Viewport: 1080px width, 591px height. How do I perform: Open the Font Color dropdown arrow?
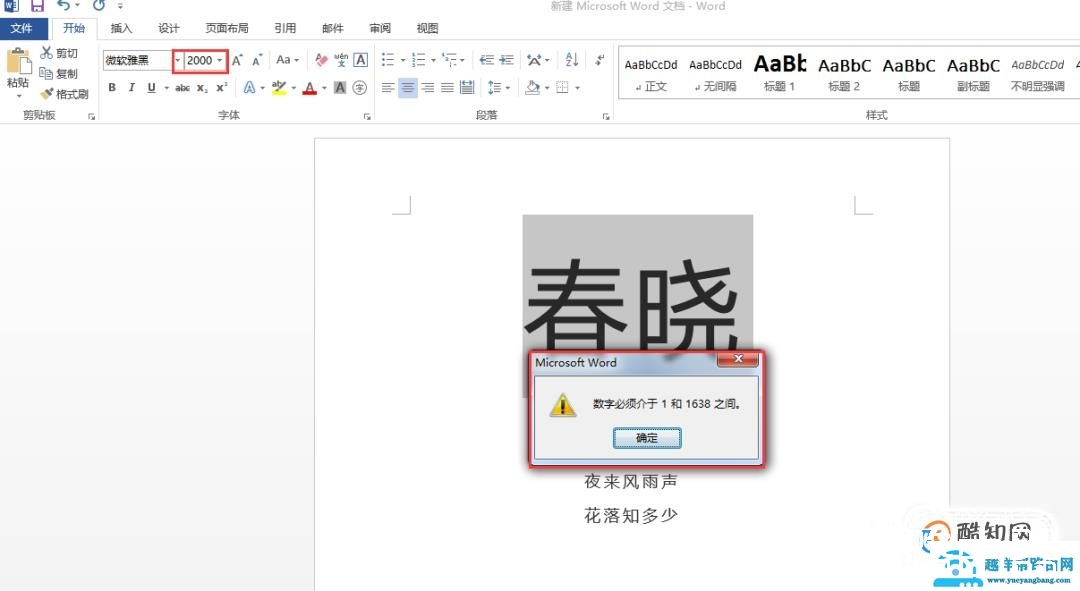coord(322,88)
